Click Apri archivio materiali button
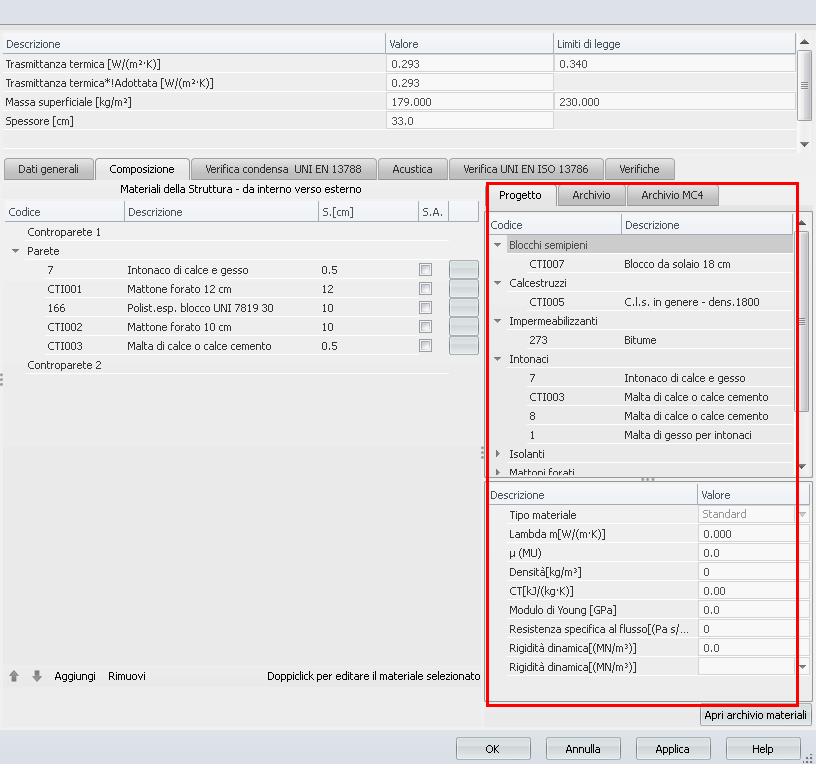Image resolution: width=816 pixels, height=773 pixels. pyautogui.click(x=755, y=715)
